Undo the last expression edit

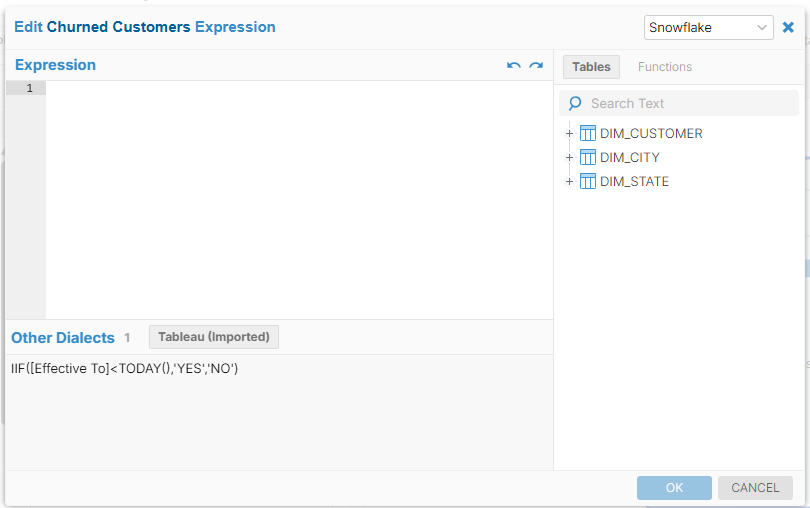click(514, 66)
